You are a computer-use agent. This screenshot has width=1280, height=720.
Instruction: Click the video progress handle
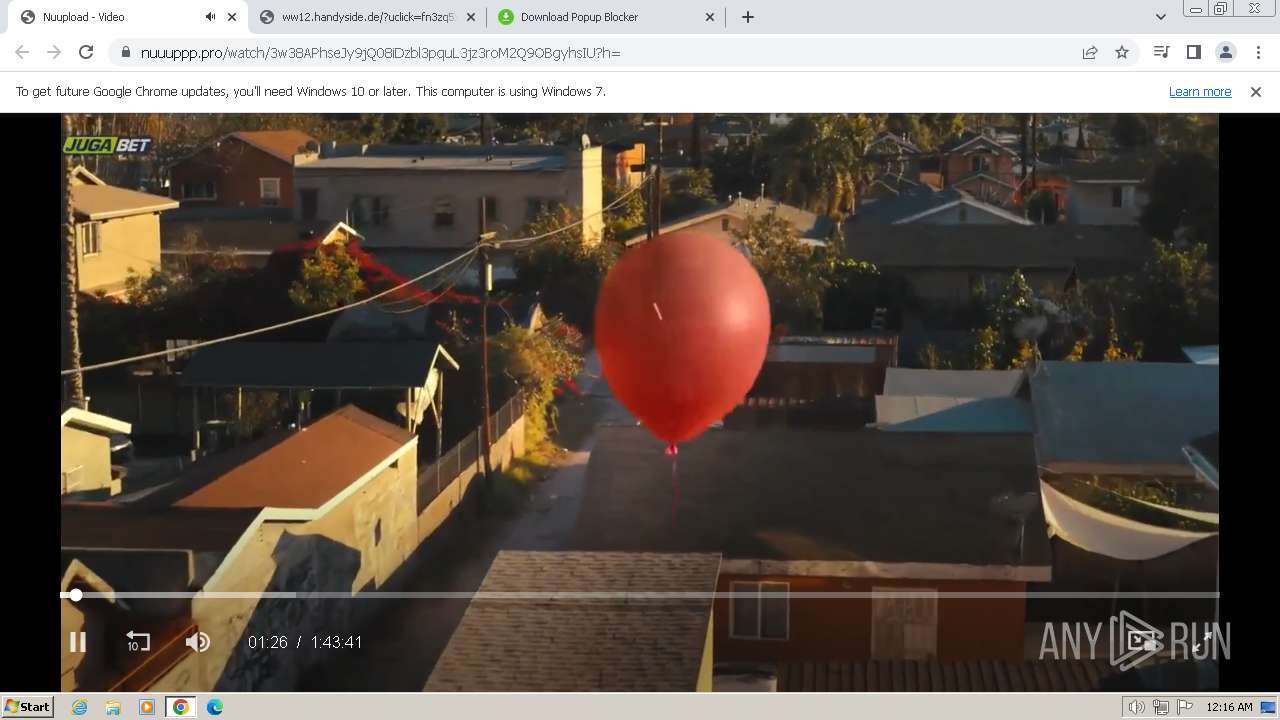click(76, 595)
